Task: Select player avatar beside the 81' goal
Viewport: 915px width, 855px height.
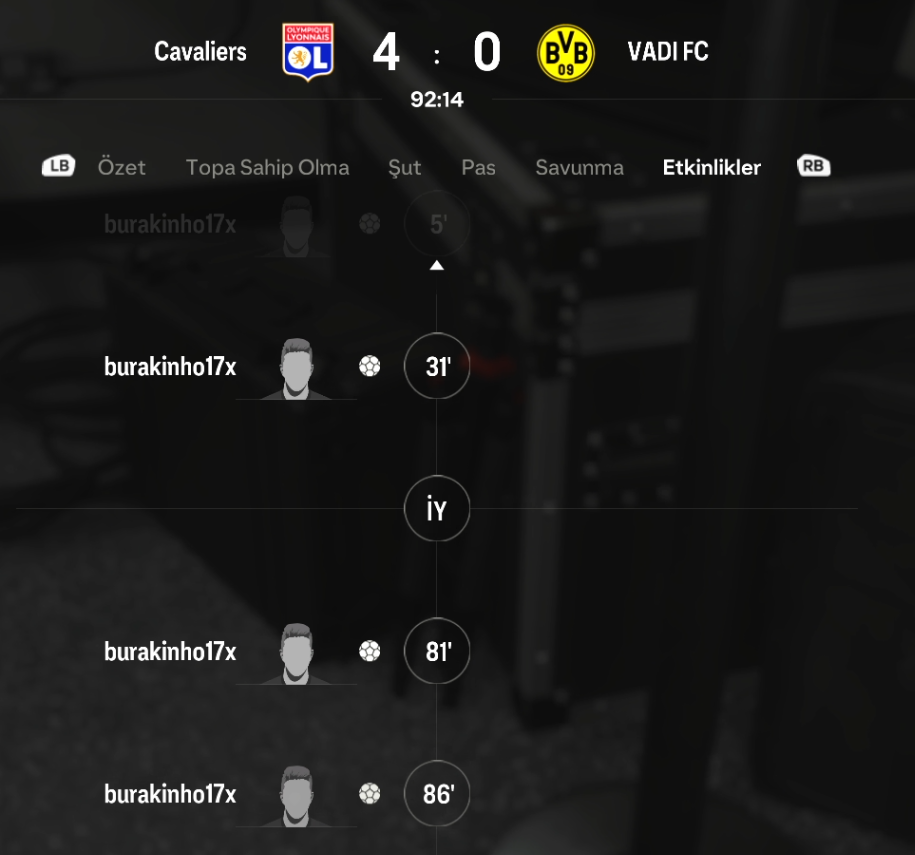Action: [x=296, y=654]
